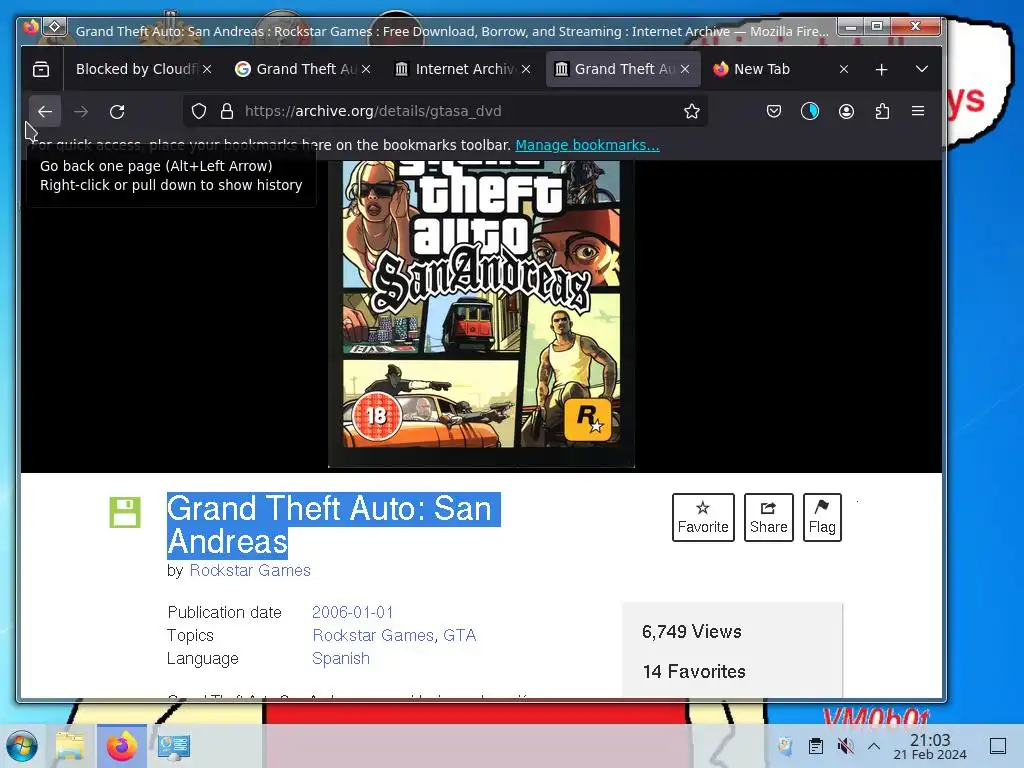1024x768 pixels.
Task: Open the Rockstar Games topic link
Action: tap(373, 635)
